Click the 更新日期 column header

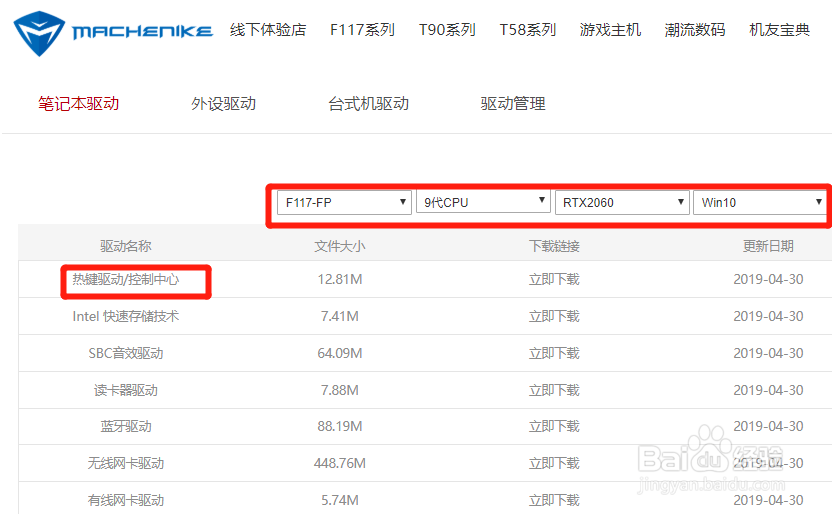(x=768, y=246)
